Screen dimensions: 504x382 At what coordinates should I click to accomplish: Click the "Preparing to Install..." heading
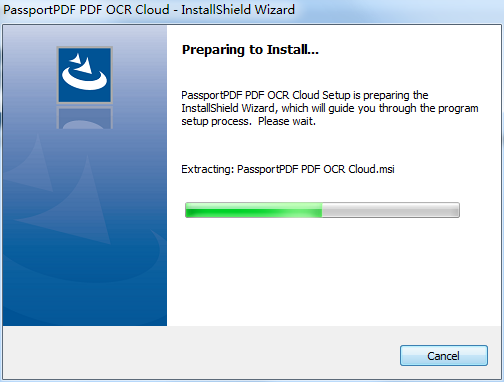250,50
